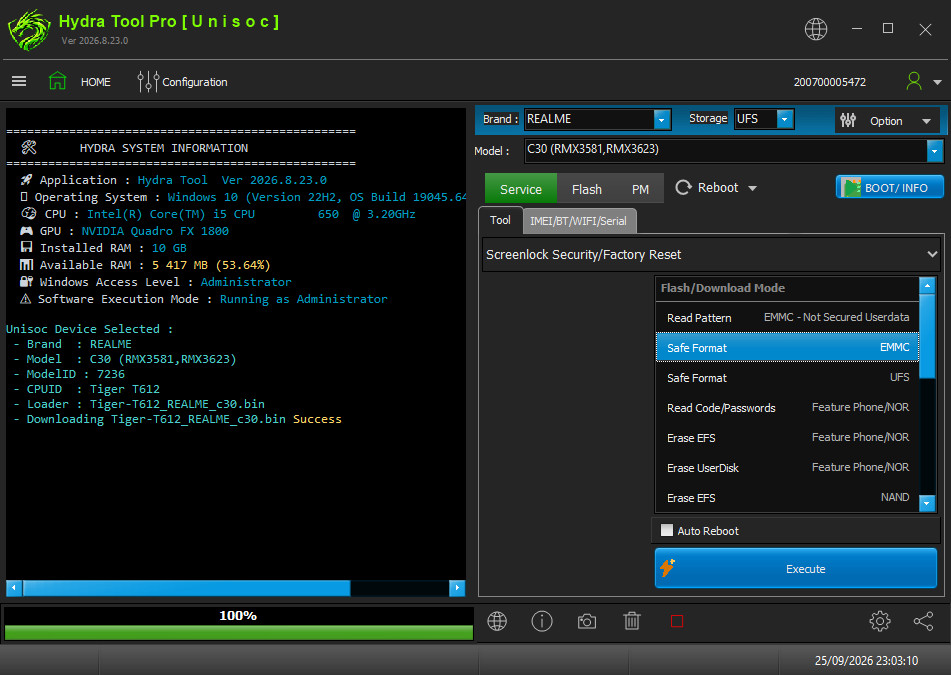The width and height of the screenshot is (951, 675).
Task: Click the Option sliders icon
Action: [848, 120]
